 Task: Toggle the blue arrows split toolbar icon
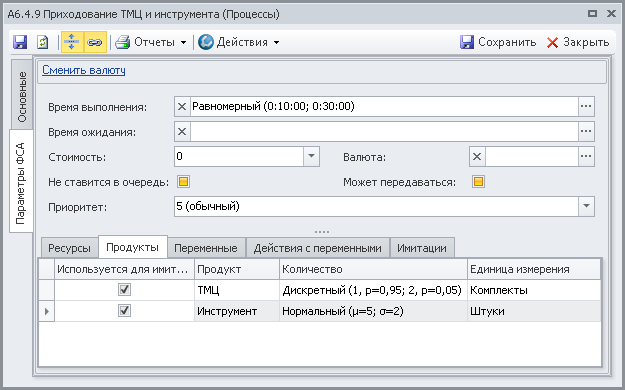coord(72,42)
